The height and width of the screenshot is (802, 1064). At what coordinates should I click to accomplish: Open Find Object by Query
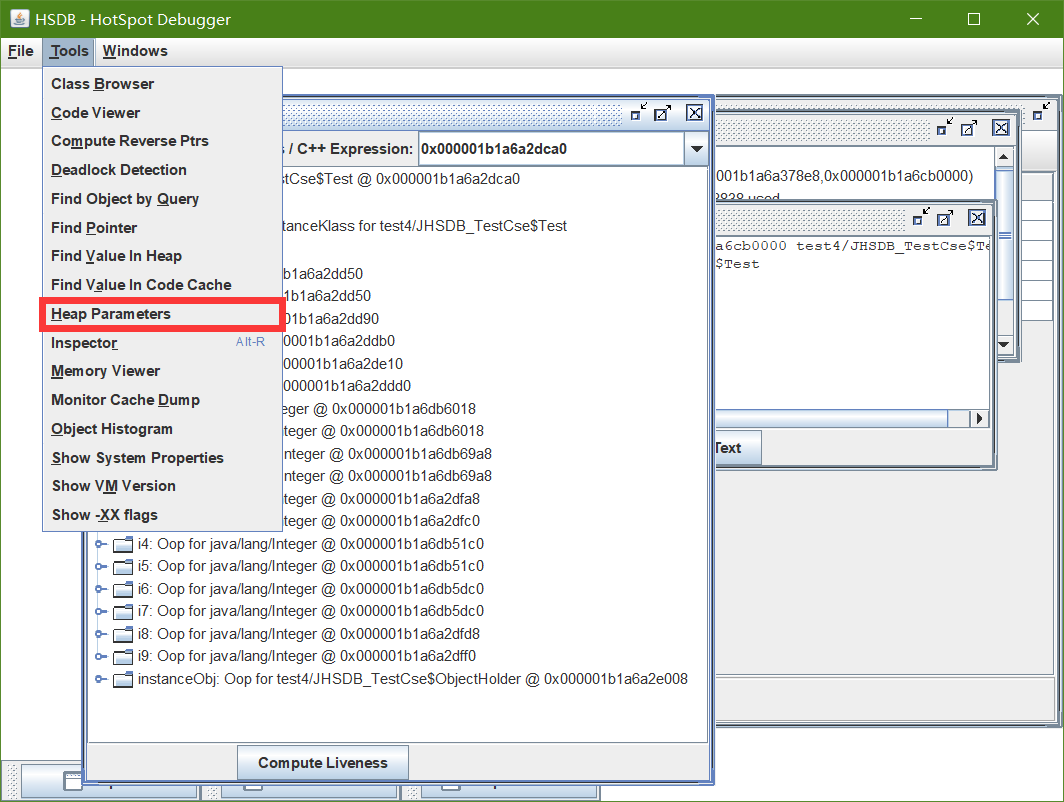point(162,199)
